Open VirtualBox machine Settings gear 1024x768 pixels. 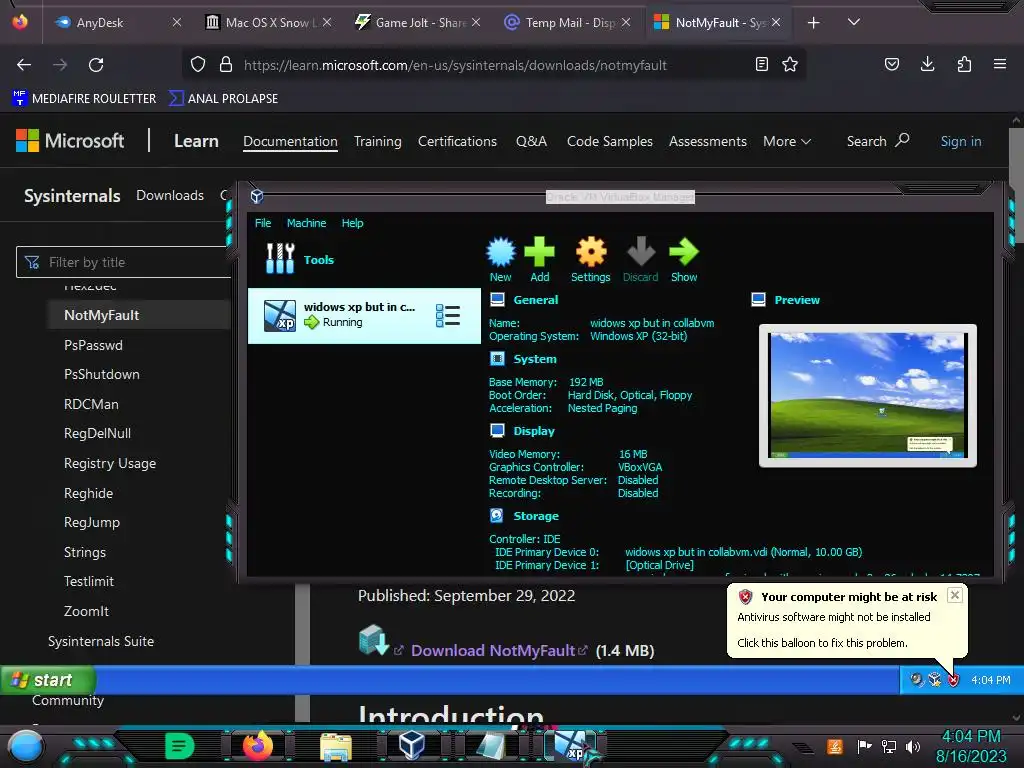coord(590,252)
